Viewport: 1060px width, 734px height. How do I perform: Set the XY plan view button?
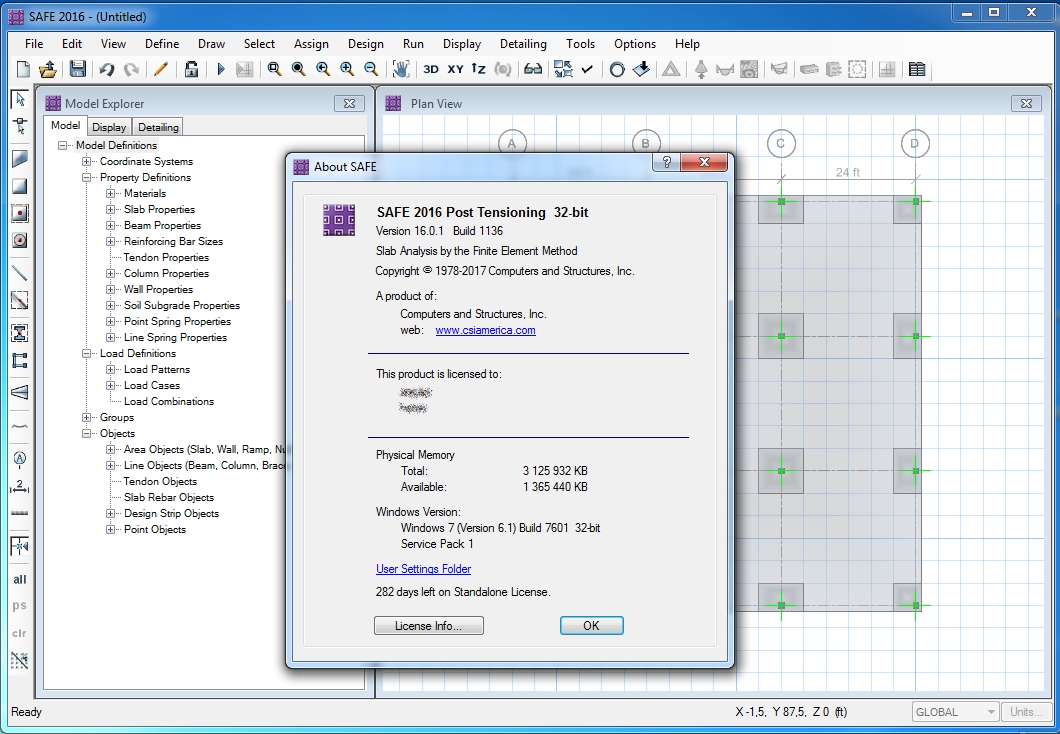point(456,69)
